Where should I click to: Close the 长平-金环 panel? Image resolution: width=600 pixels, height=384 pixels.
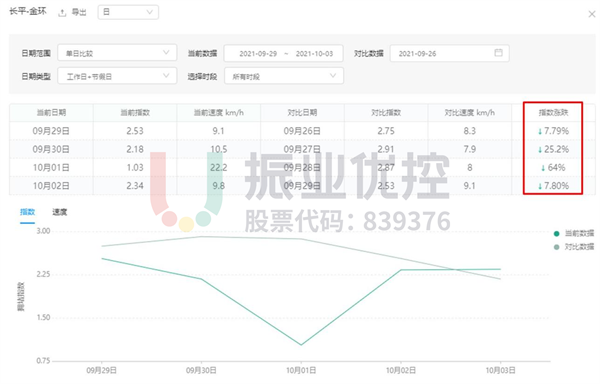[x=592, y=15]
